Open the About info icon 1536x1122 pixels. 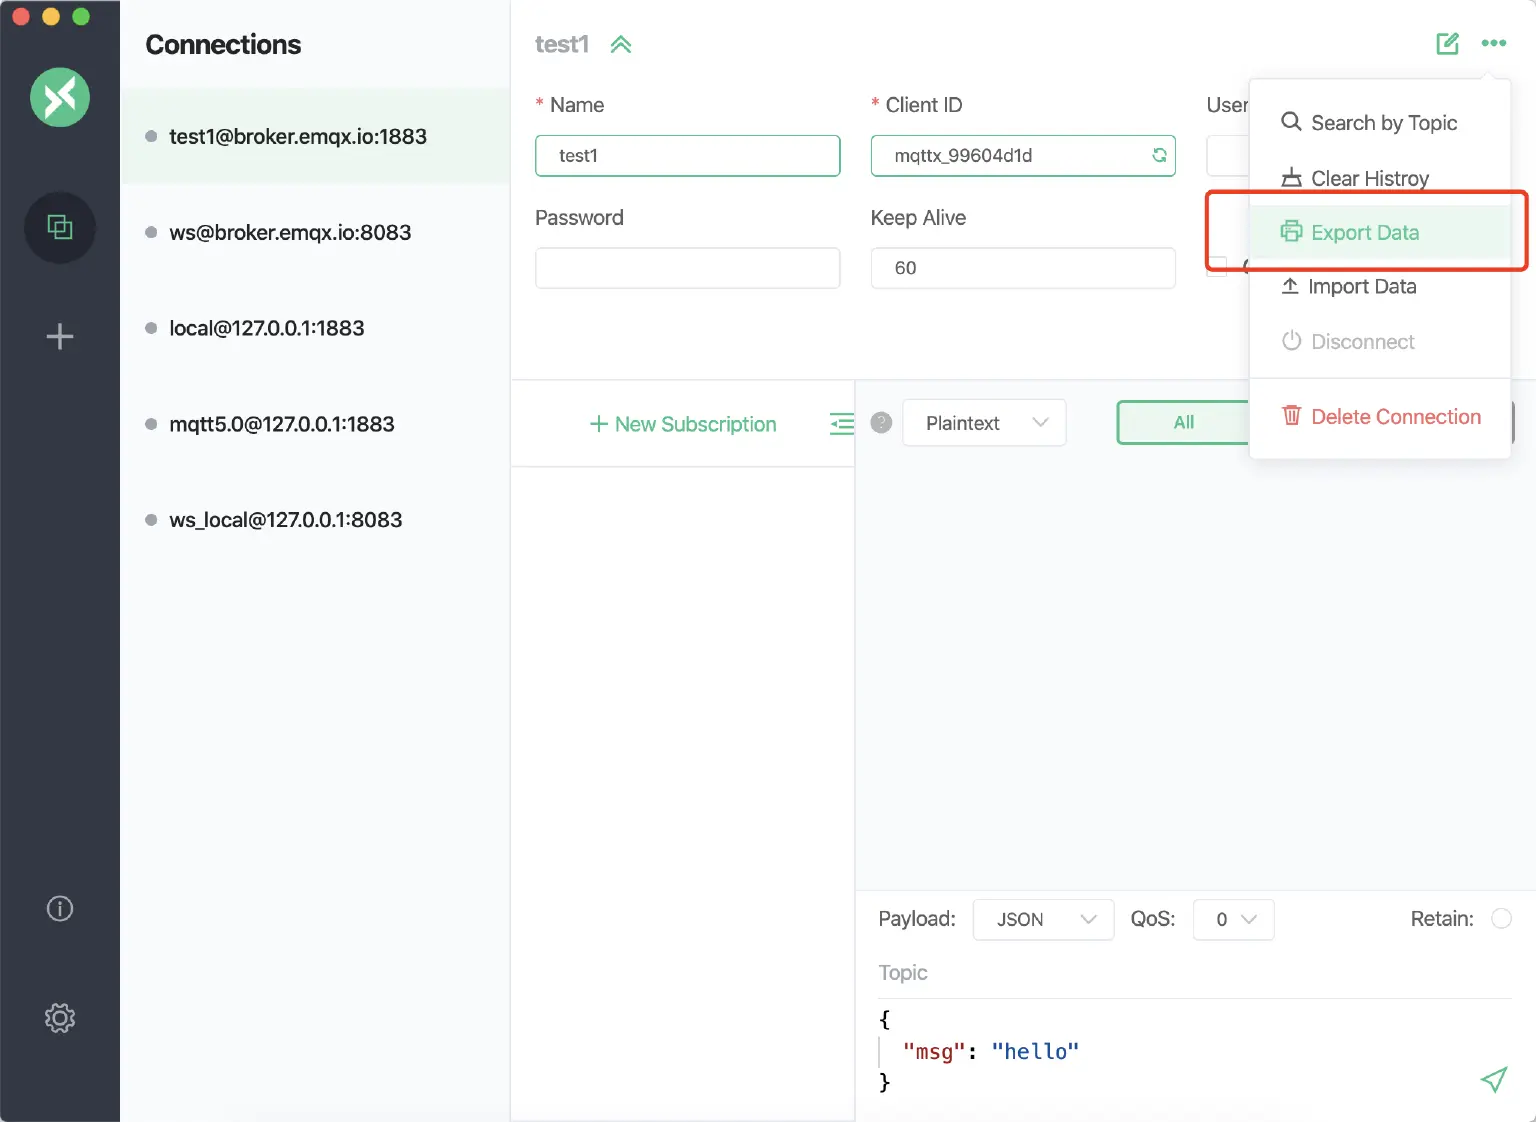(x=60, y=908)
